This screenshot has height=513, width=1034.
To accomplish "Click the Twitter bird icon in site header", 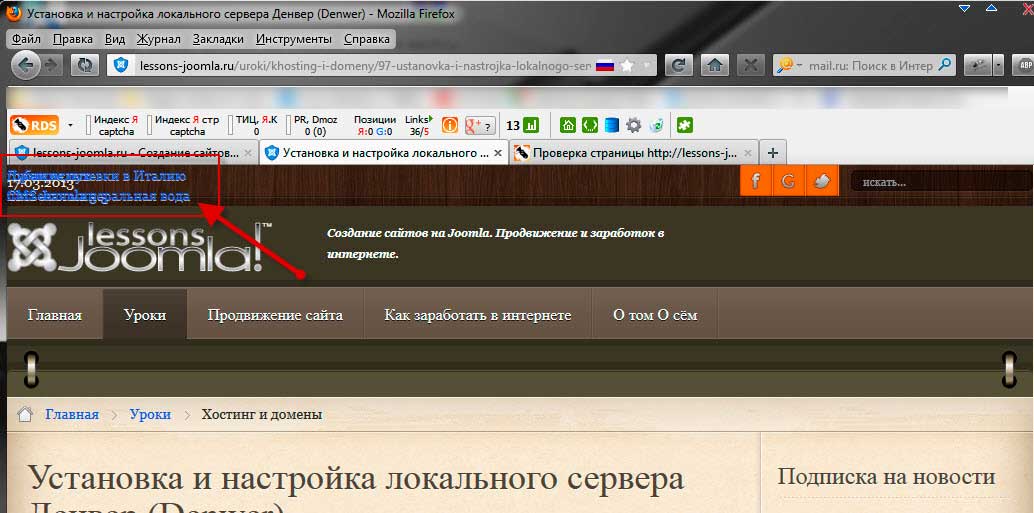I will tap(822, 181).
